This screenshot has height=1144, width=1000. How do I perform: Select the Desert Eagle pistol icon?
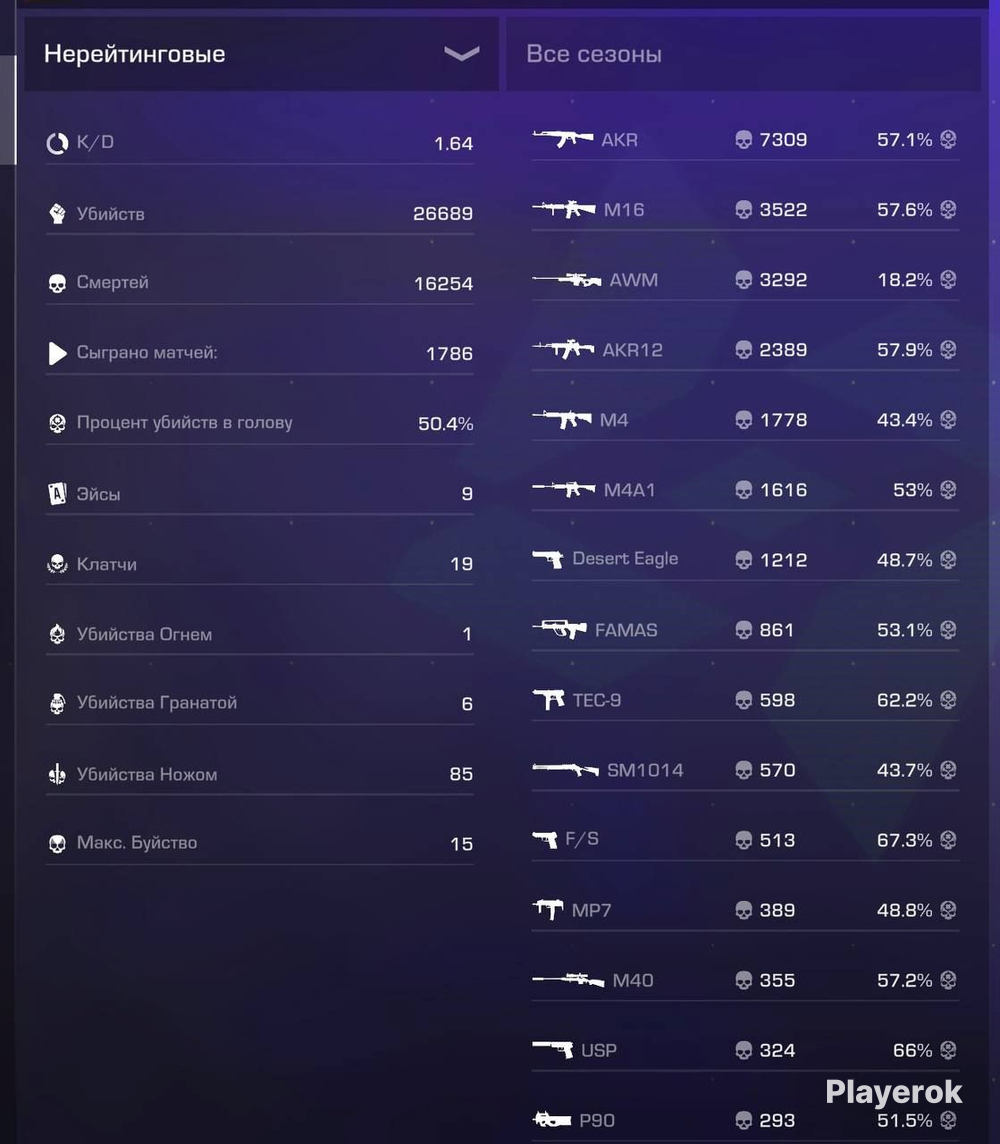point(548,560)
